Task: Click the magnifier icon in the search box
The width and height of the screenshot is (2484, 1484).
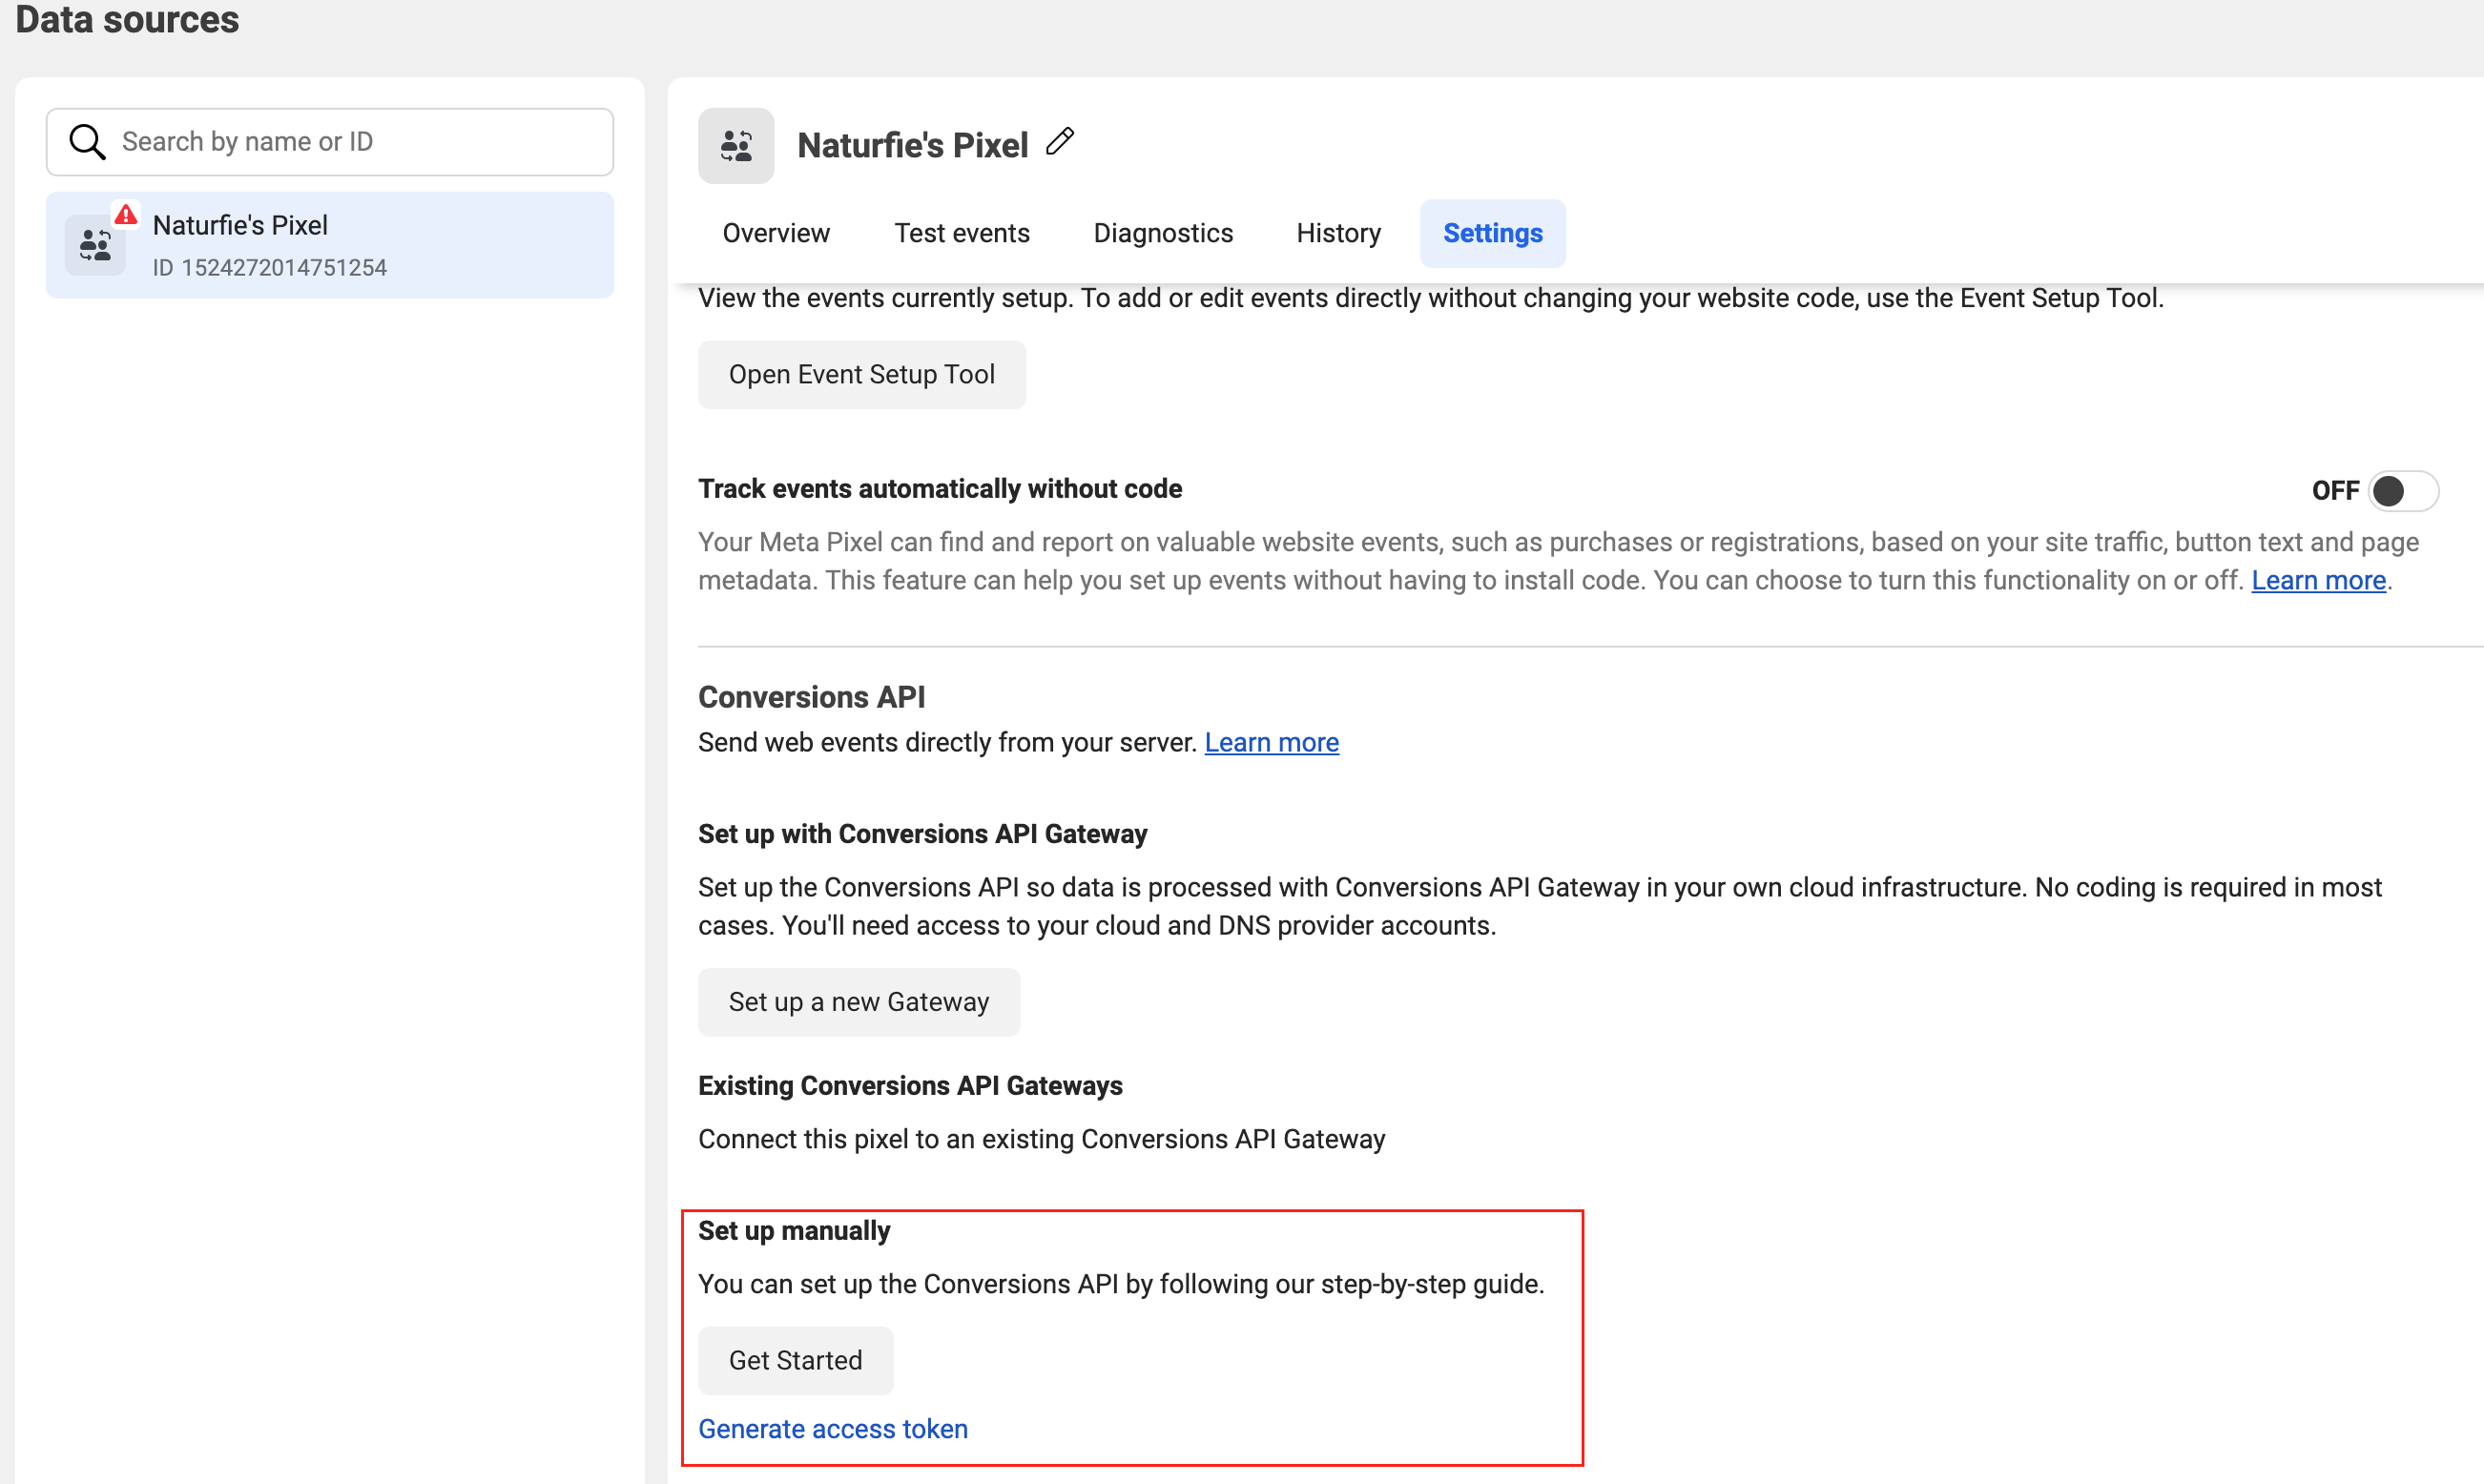Action: [x=87, y=142]
